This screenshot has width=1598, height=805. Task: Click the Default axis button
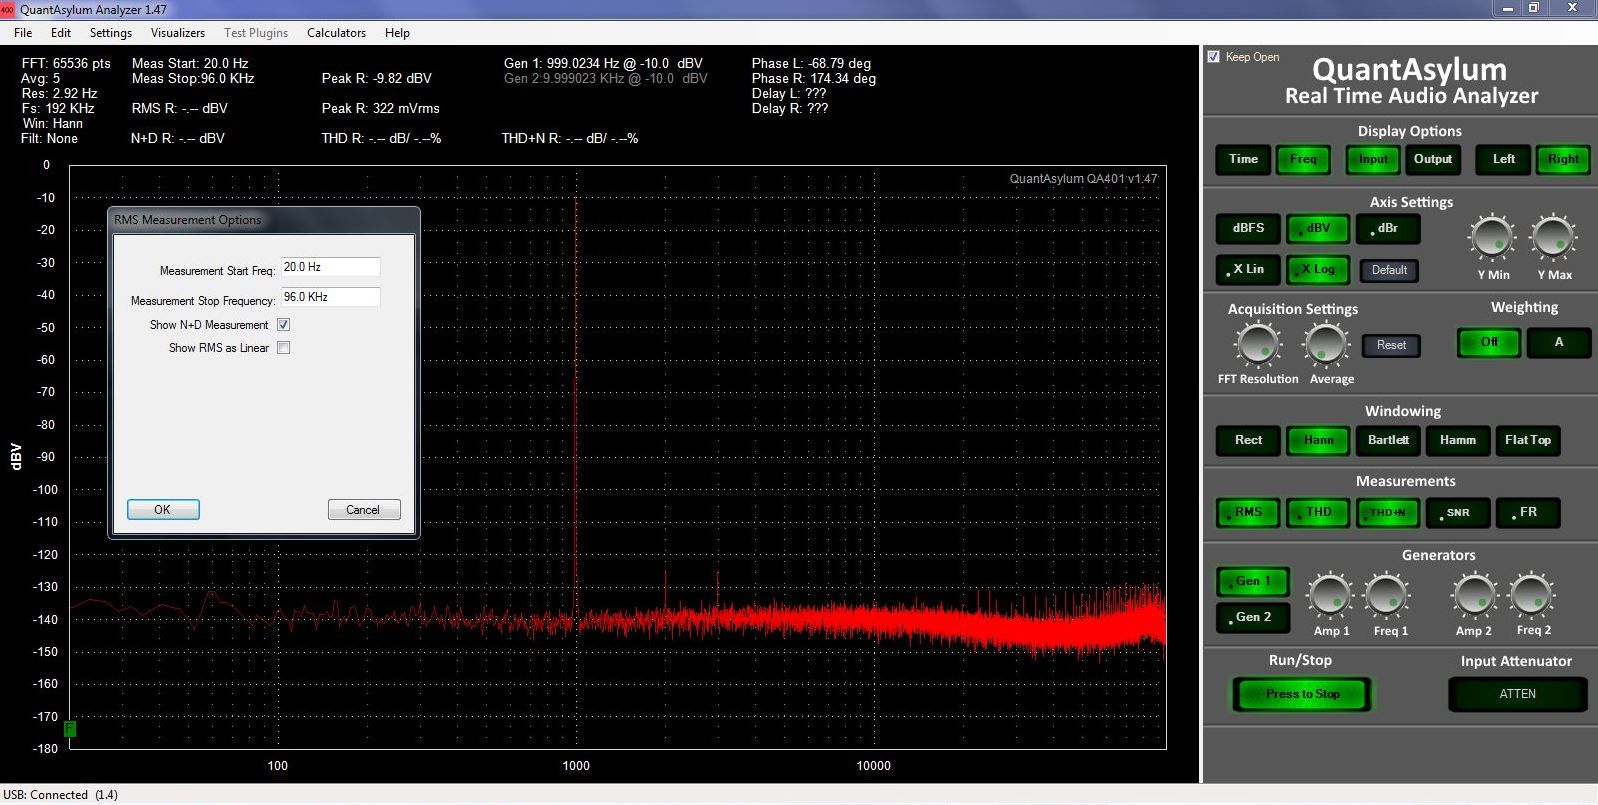1389,270
